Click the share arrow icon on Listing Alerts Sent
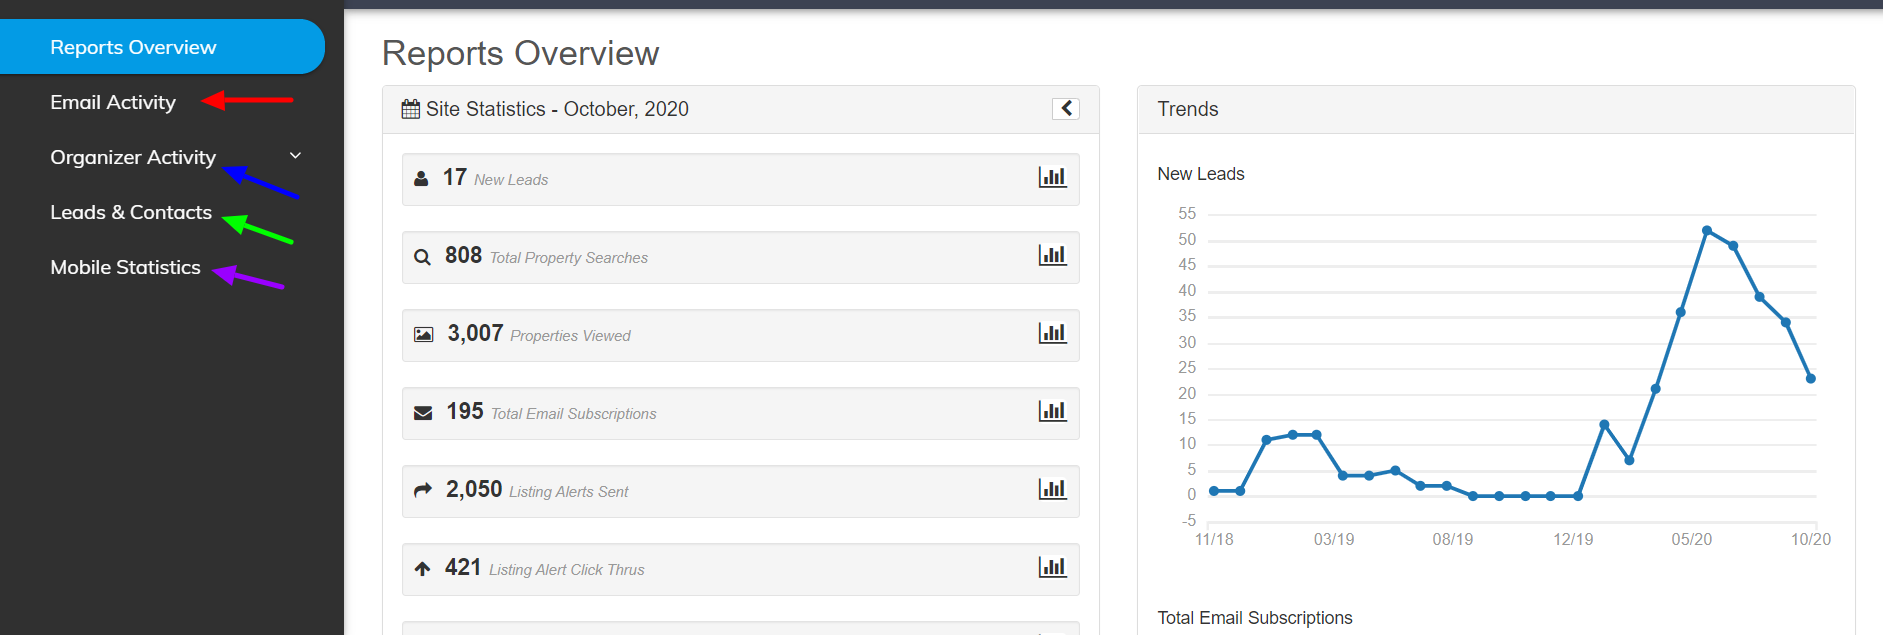The image size is (1883, 635). click(x=423, y=490)
